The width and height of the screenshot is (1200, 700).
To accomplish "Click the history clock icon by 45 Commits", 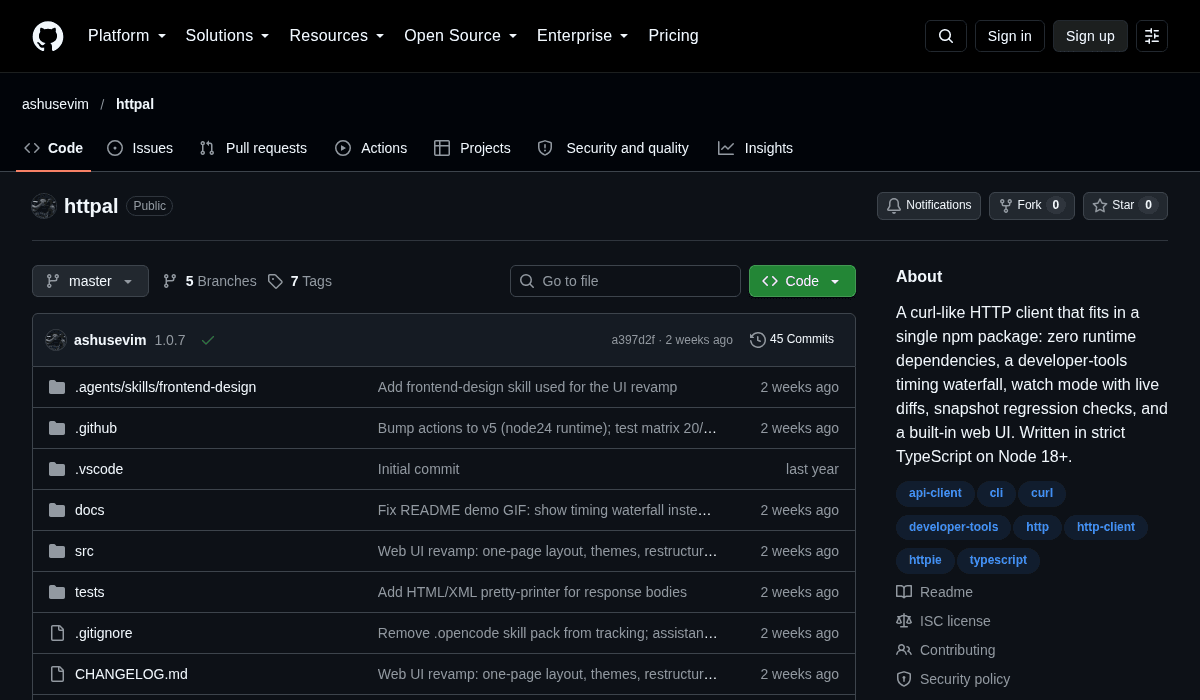I will 758,340.
